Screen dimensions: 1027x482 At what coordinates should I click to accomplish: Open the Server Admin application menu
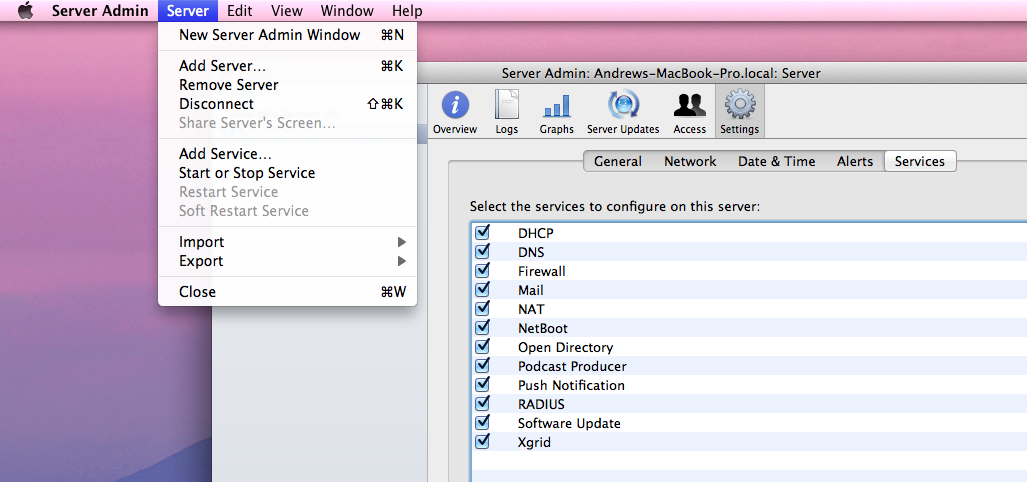(100, 10)
